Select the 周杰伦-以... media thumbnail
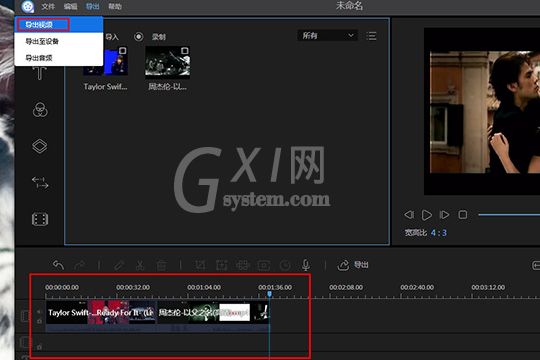 point(167,62)
